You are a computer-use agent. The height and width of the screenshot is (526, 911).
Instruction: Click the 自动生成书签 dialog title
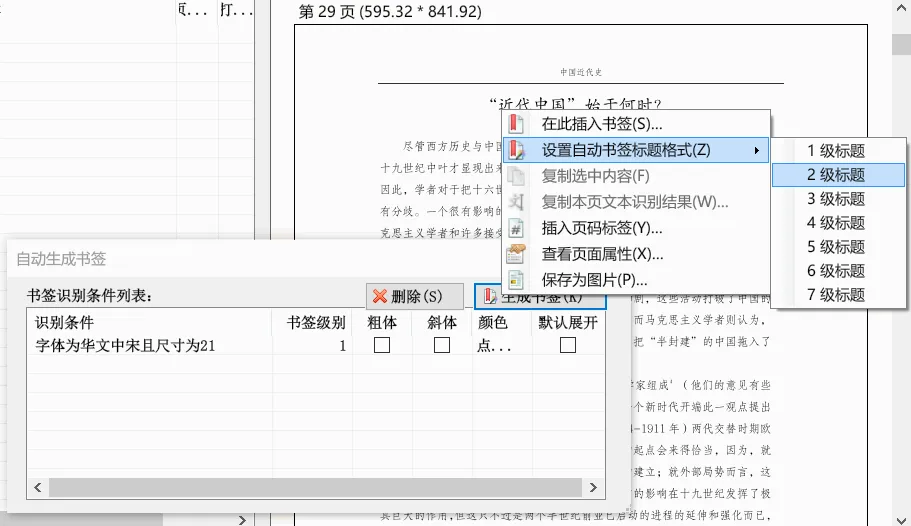[61, 259]
